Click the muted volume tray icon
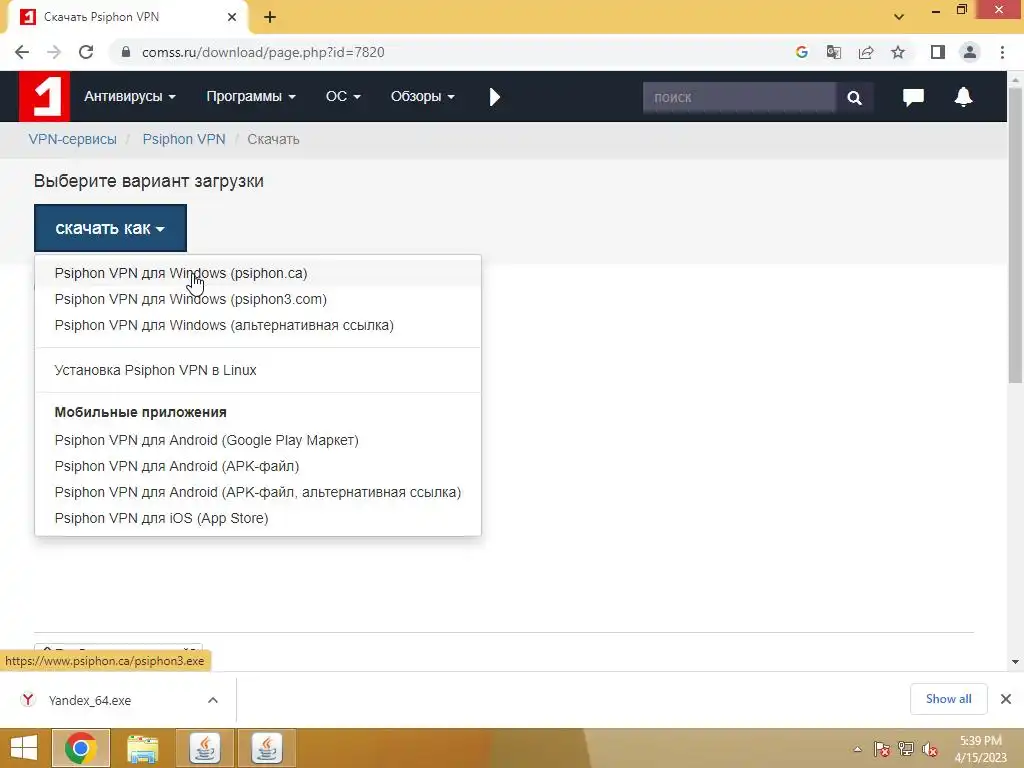The image size is (1024, 768). tap(930, 749)
